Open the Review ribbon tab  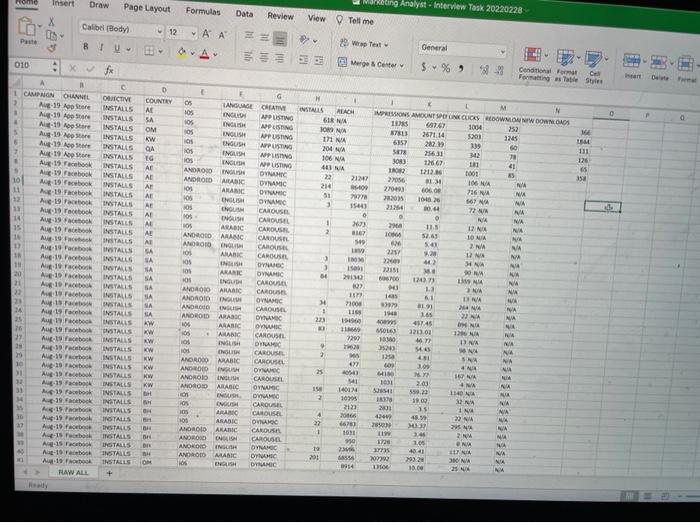point(280,16)
